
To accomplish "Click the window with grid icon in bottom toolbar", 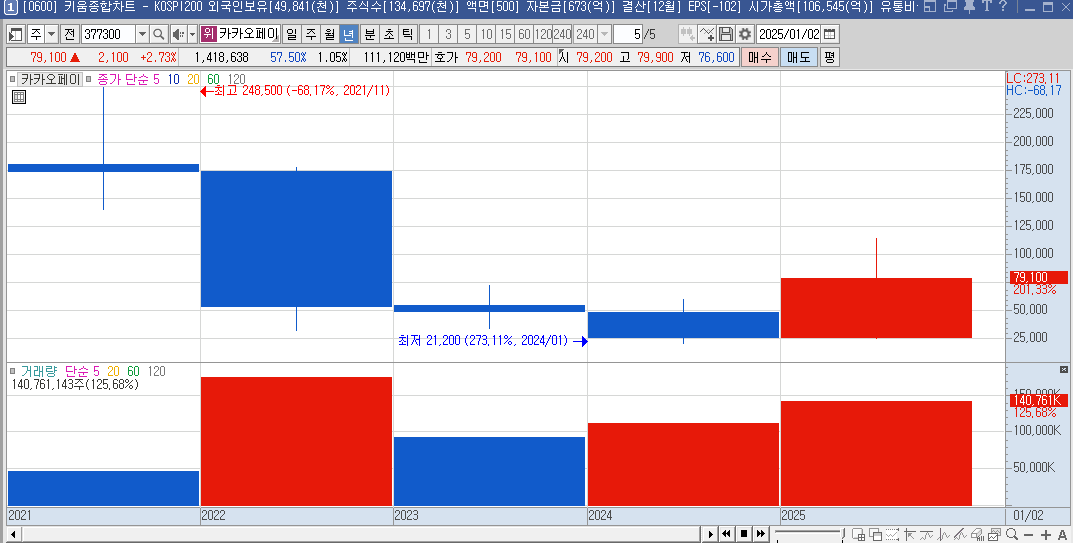I will (858, 535).
